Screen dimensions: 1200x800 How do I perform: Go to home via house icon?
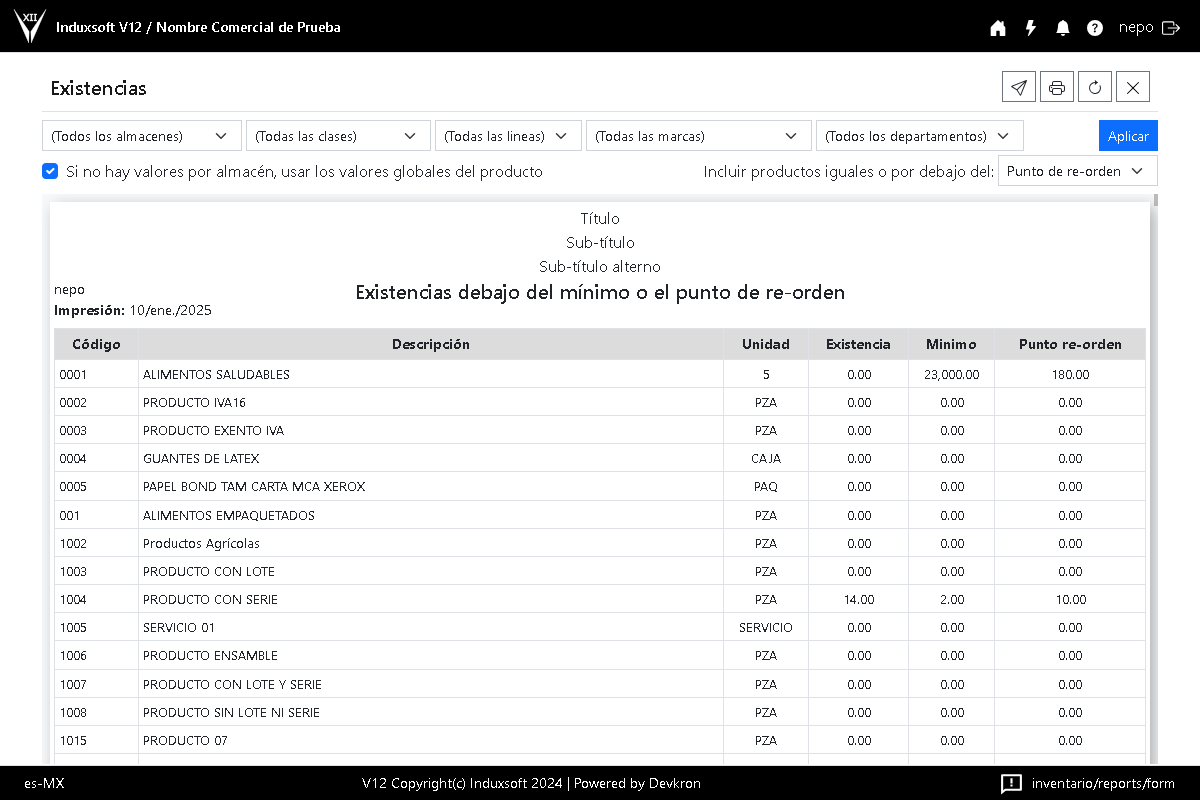[x=997, y=28]
